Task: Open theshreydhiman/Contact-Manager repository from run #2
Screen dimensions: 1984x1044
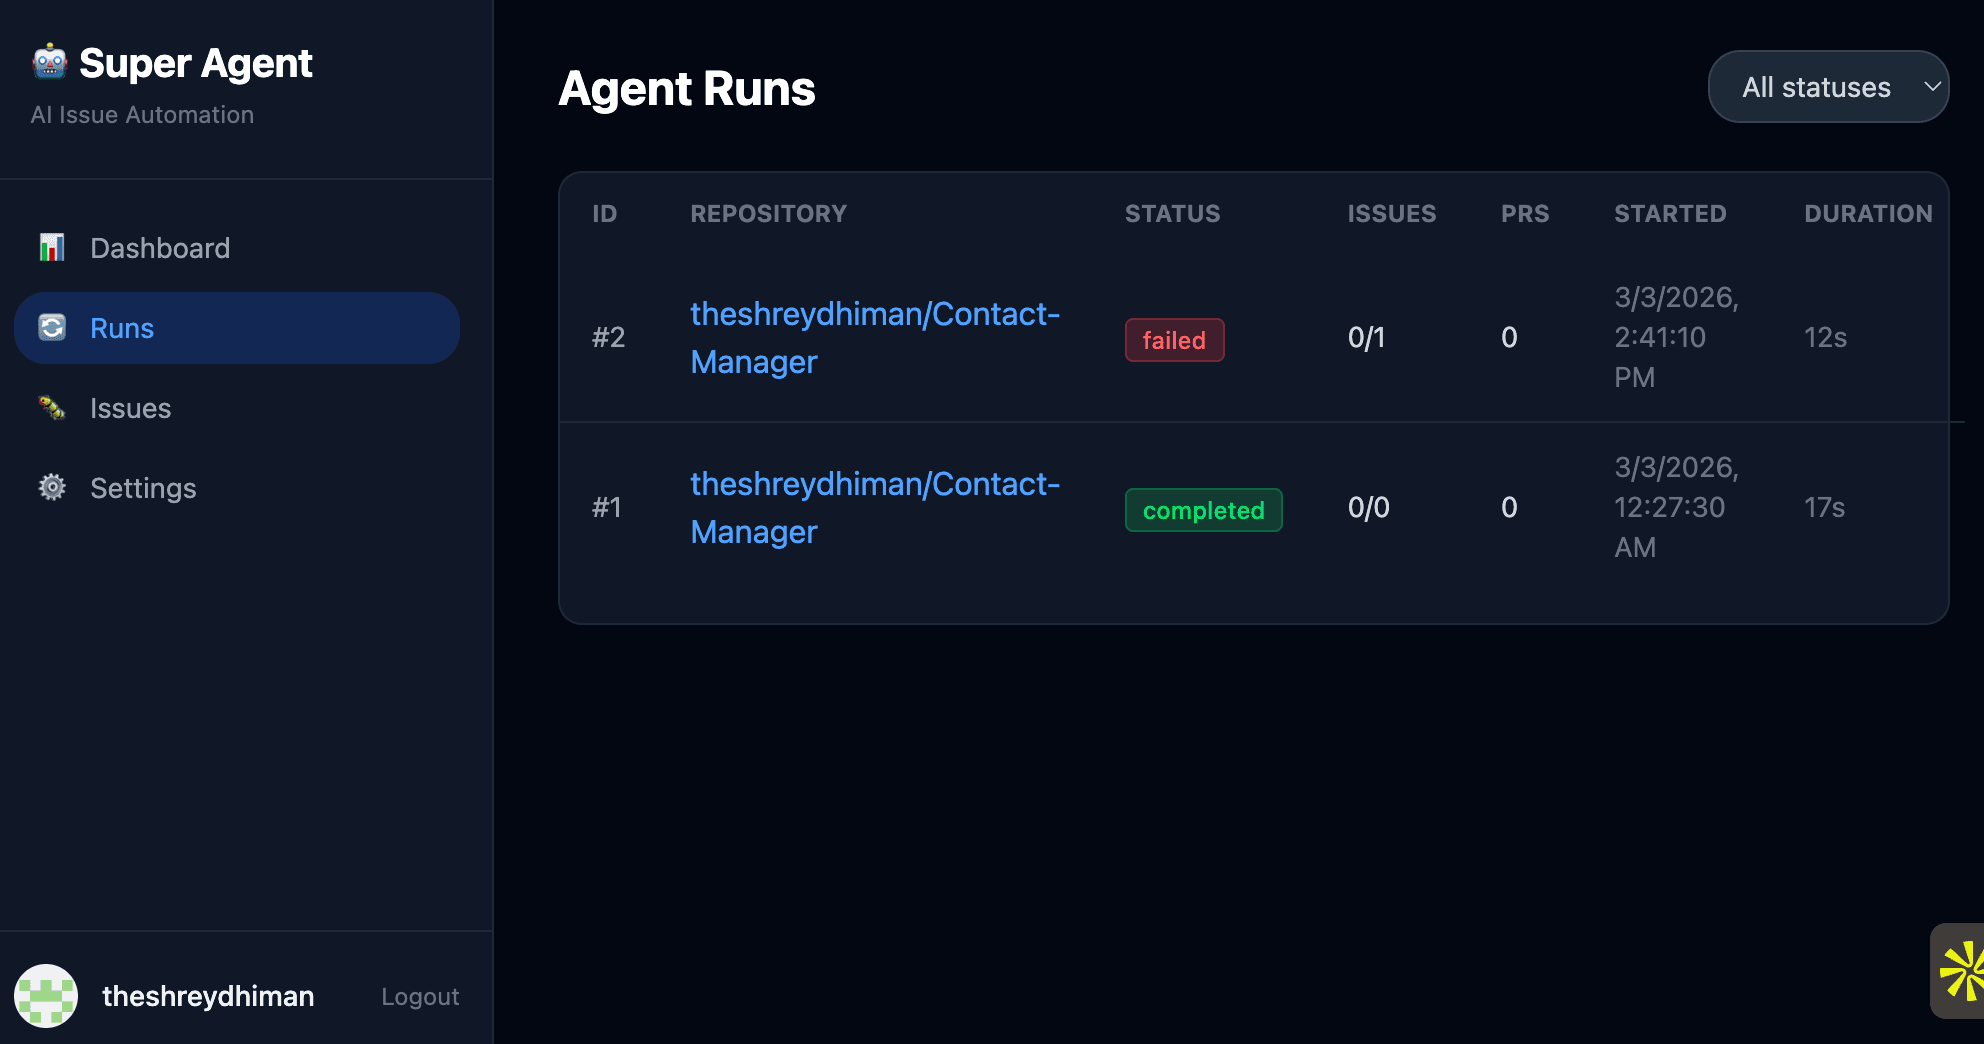Action: coord(875,337)
